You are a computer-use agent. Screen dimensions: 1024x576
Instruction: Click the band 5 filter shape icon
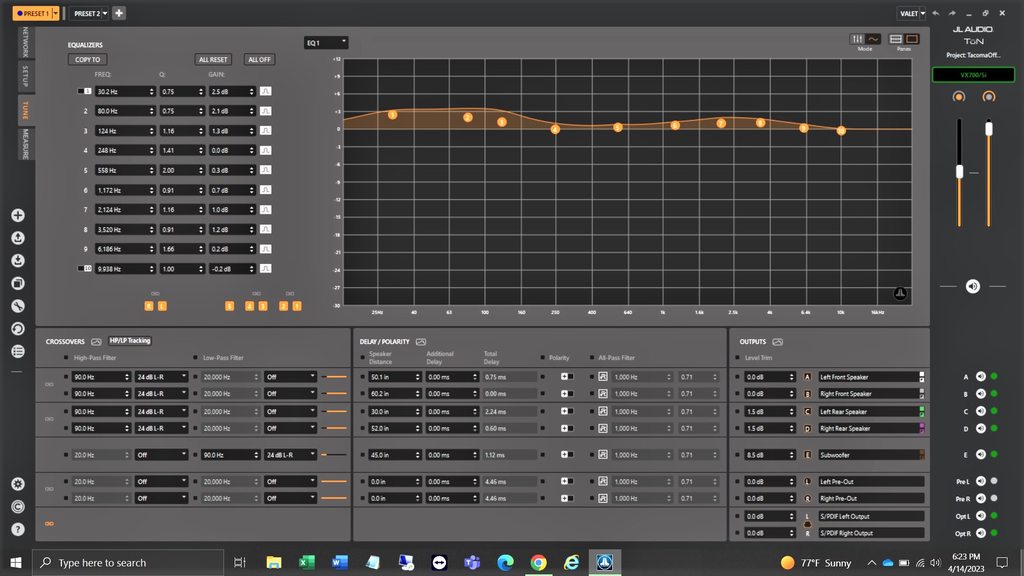tap(265, 170)
